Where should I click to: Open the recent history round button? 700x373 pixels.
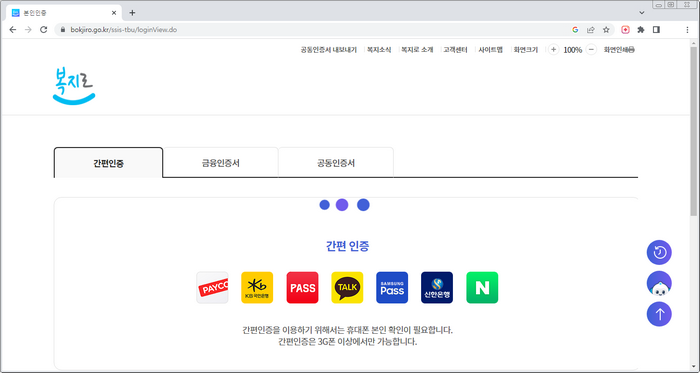659,253
